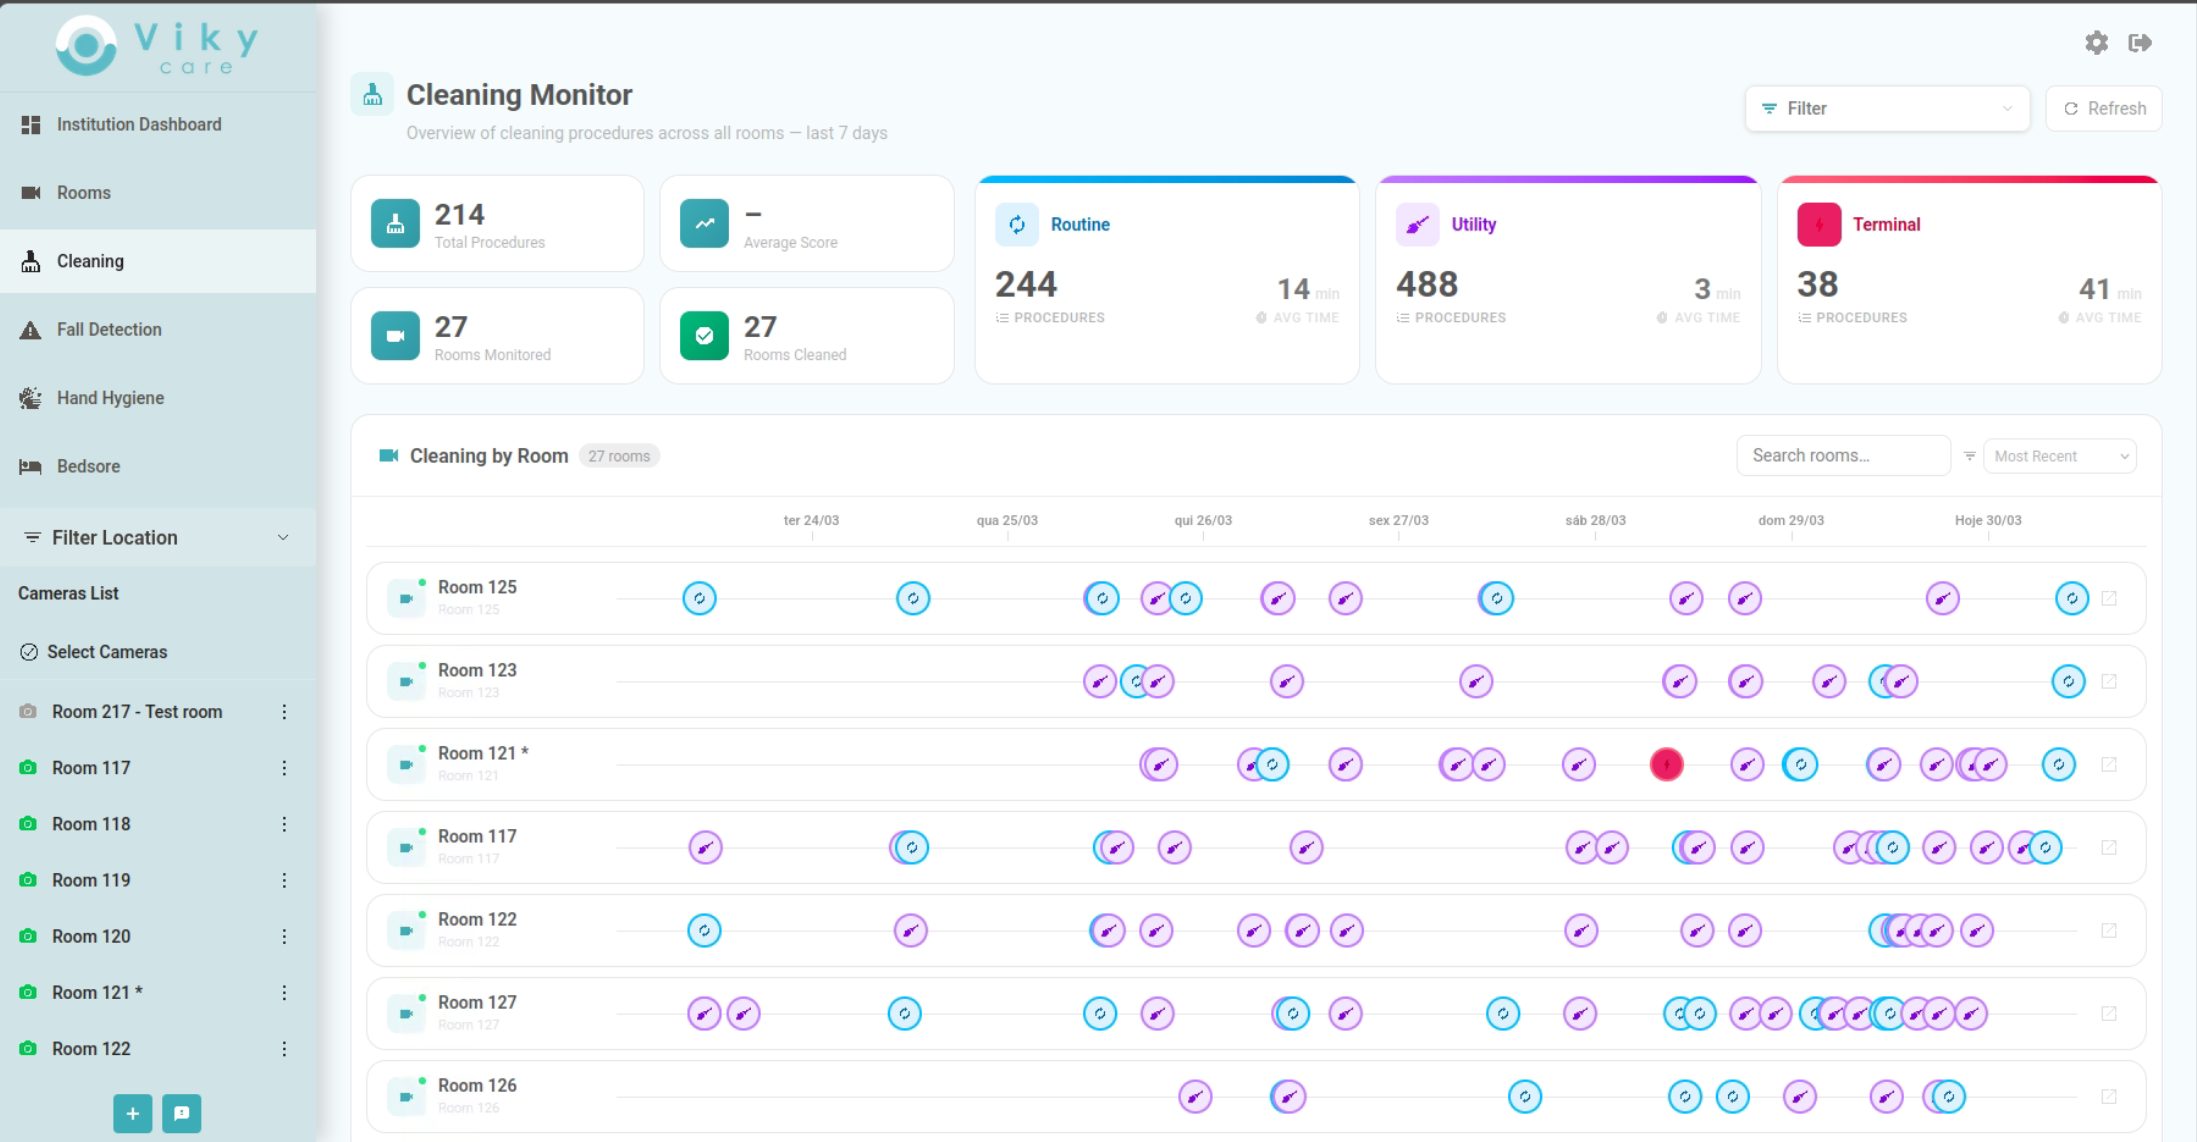This screenshot has height=1142, width=2197.
Task: Toggle Room 118 camera in Cameras List
Action: pos(29,824)
